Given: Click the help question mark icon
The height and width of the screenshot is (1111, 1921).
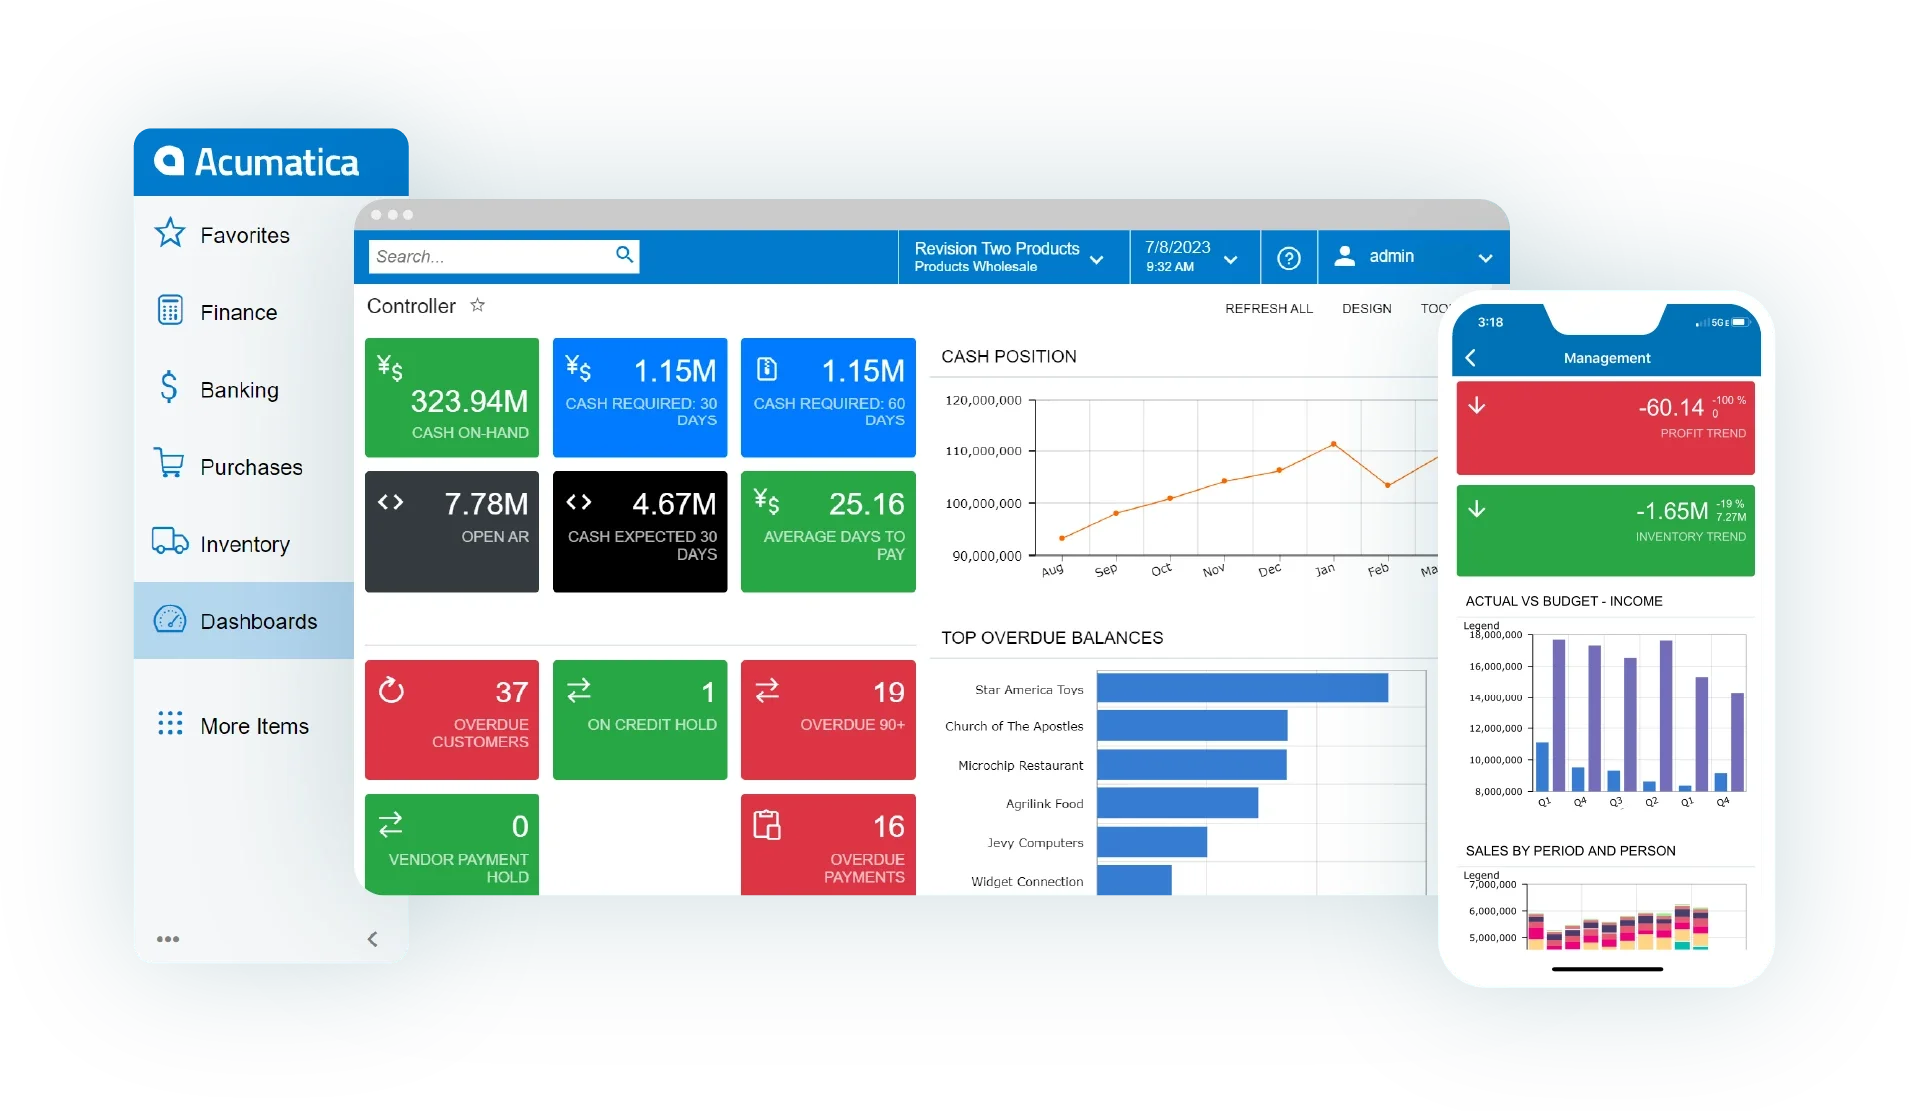Looking at the screenshot, I should click(x=1288, y=258).
